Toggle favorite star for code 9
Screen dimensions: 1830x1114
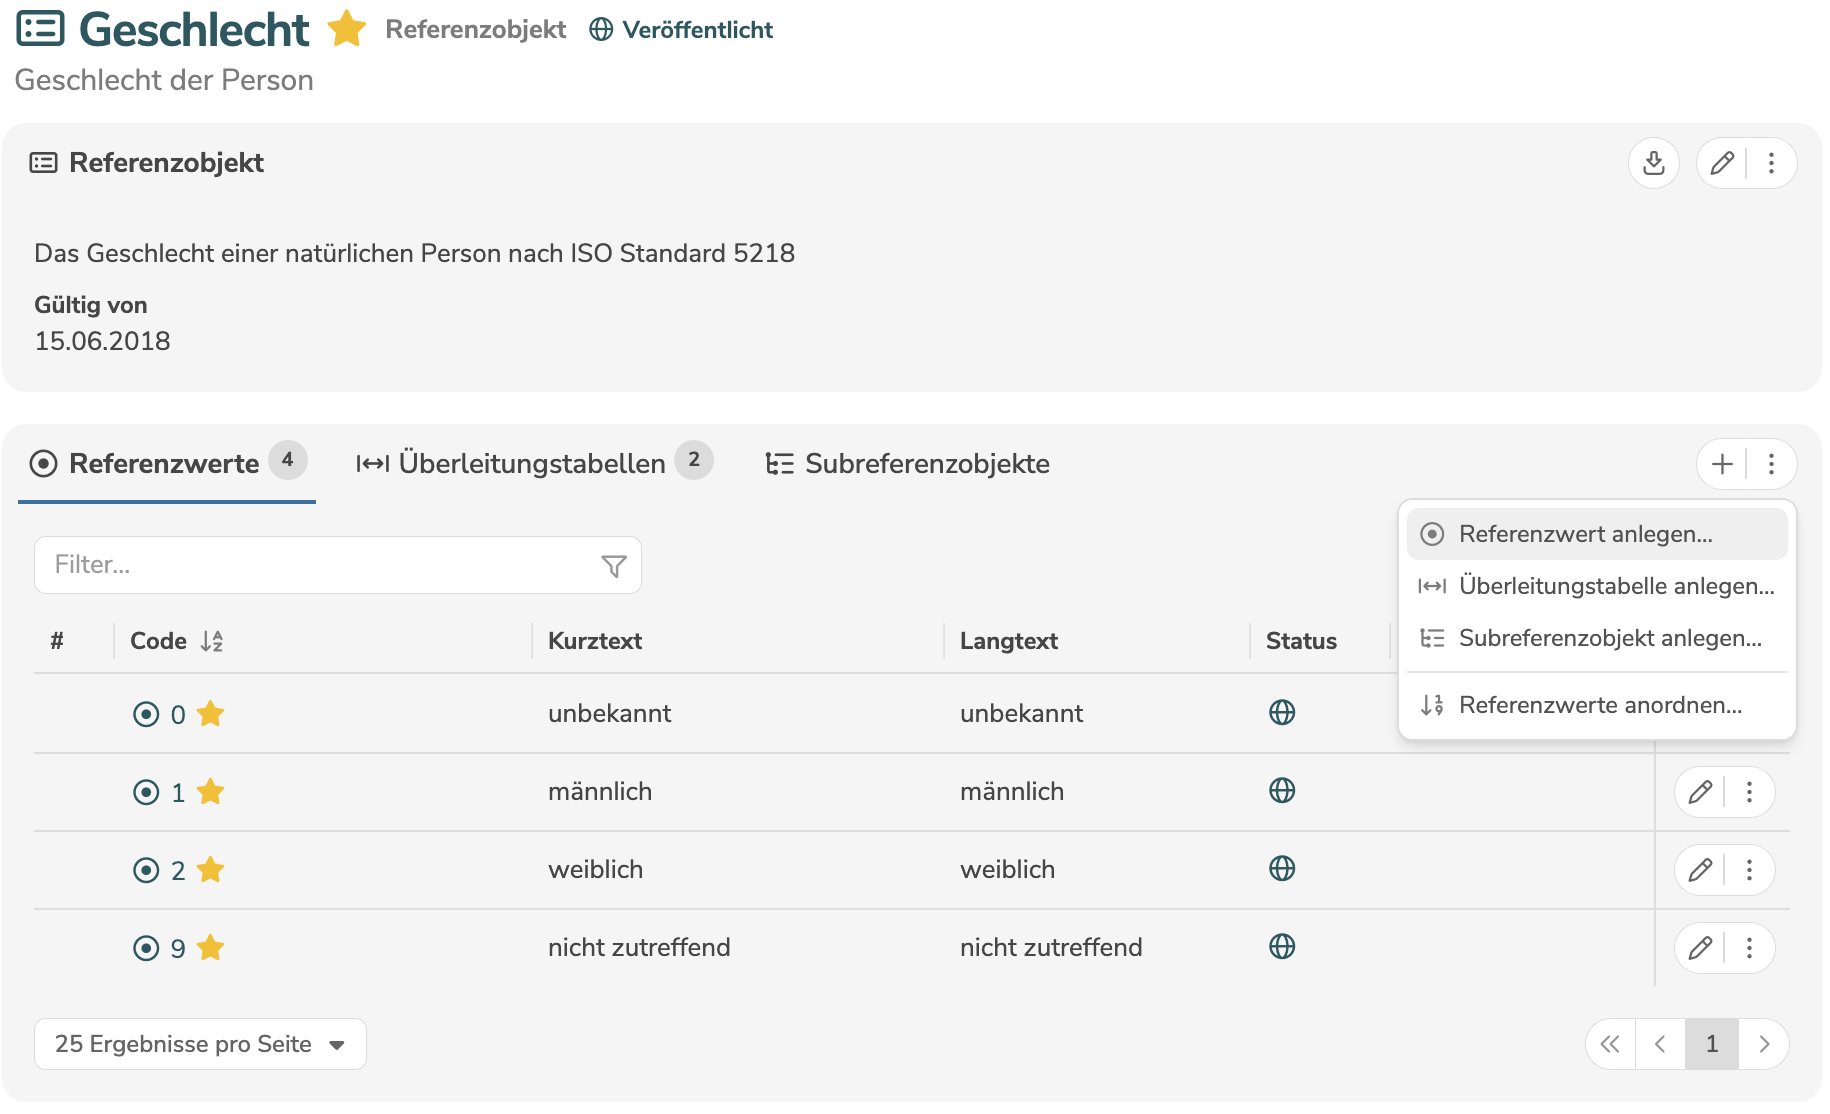coord(210,948)
